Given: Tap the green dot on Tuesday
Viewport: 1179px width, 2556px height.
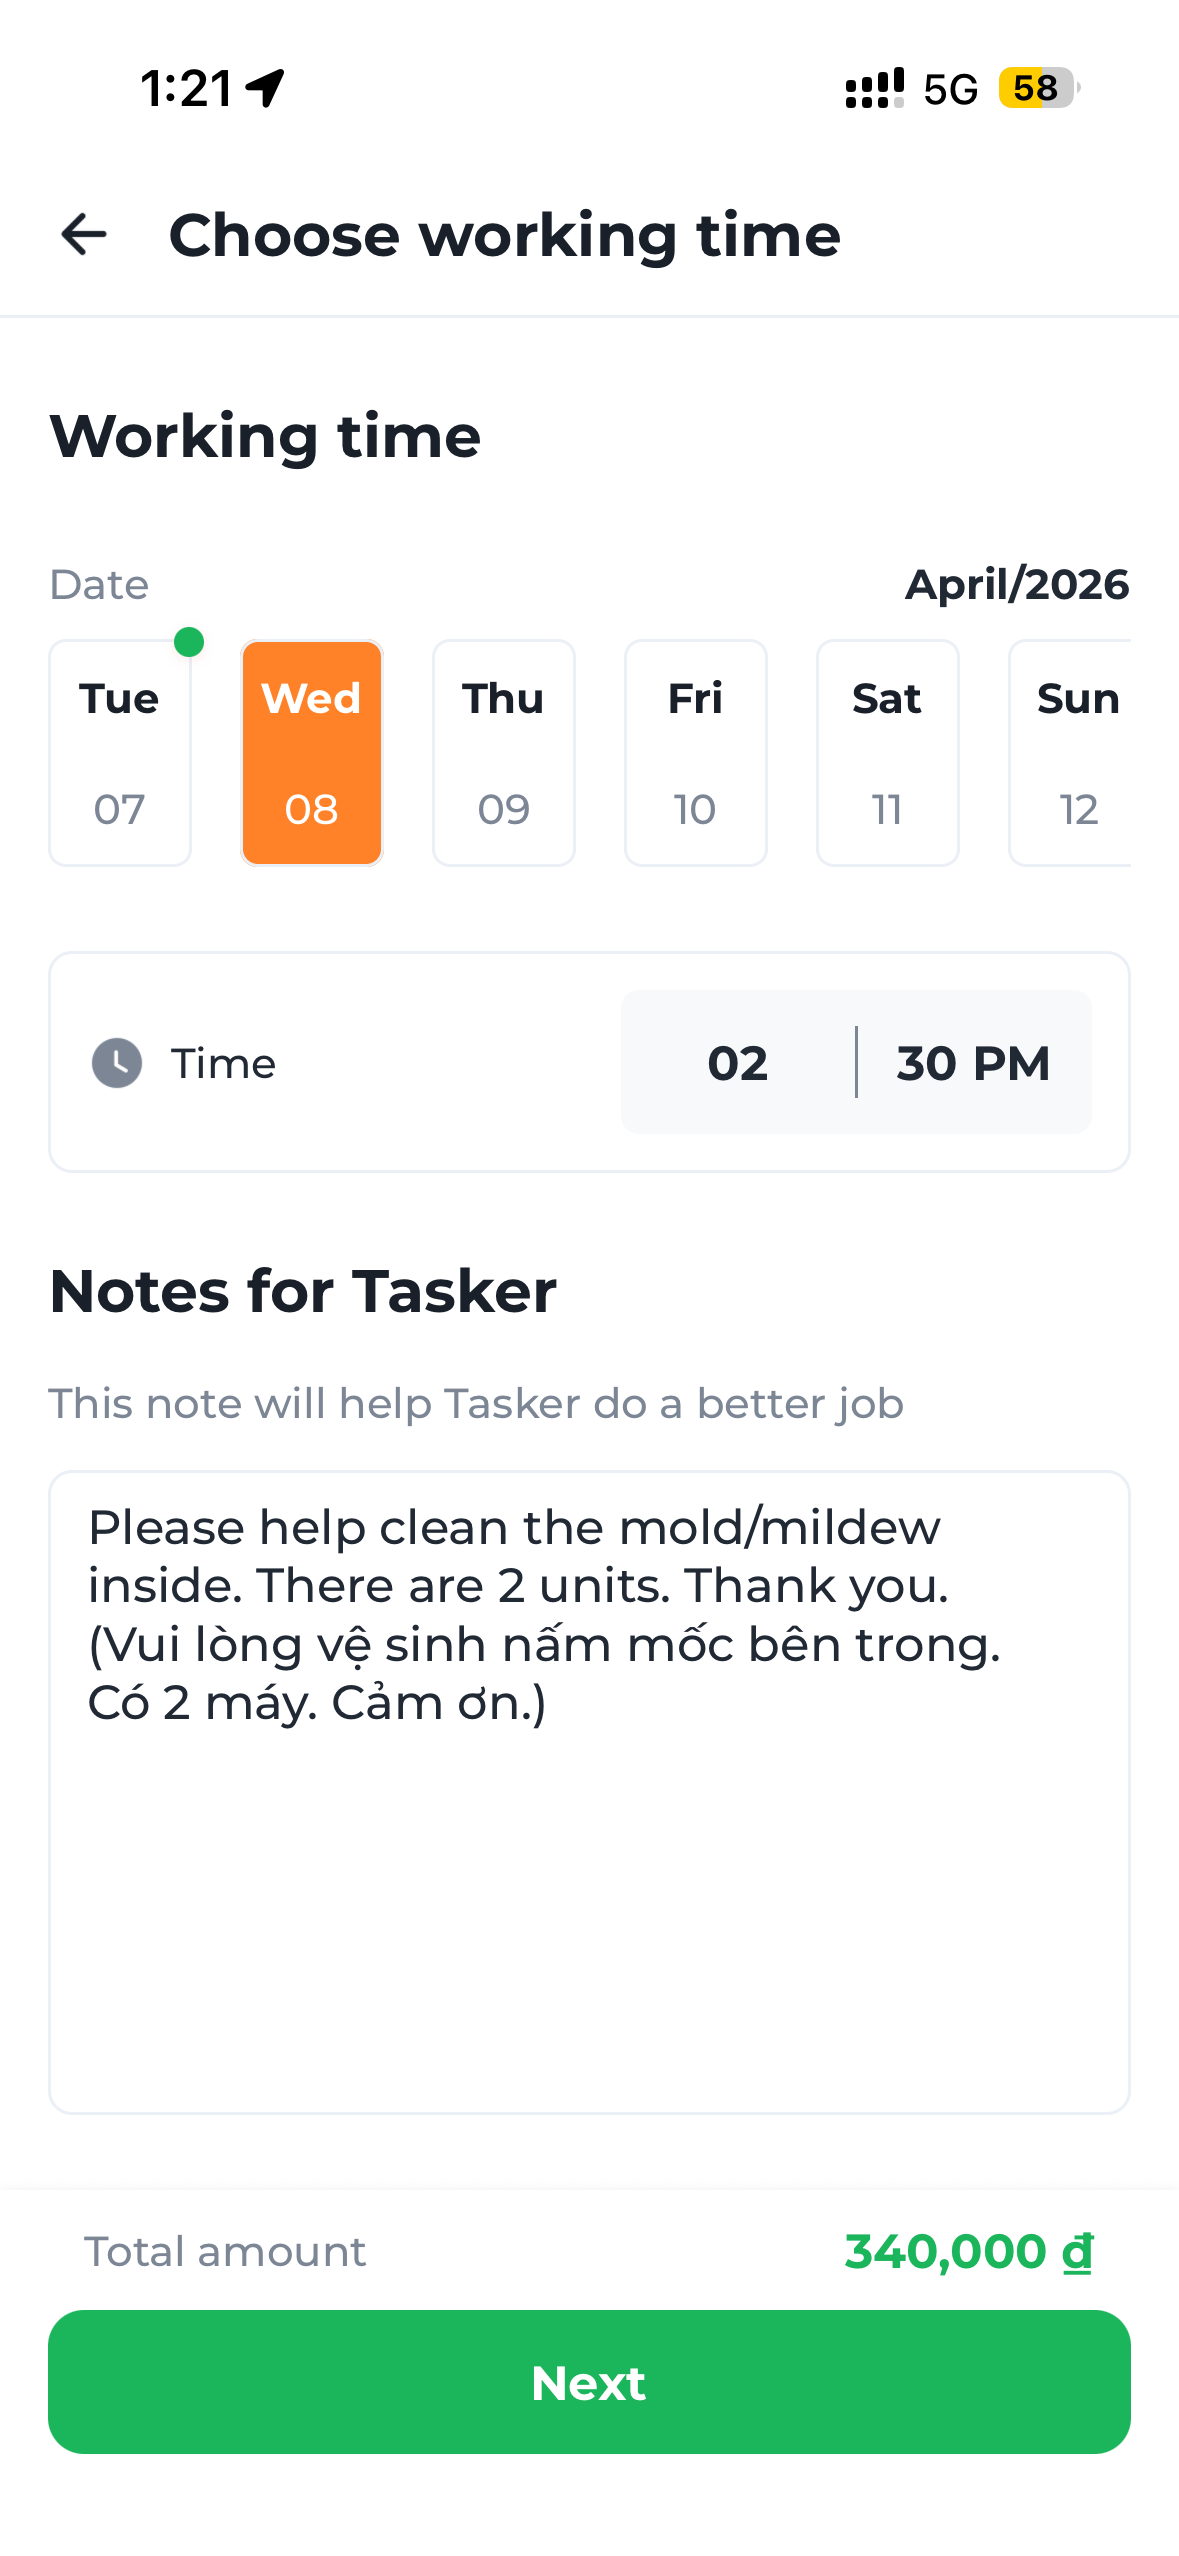Looking at the screenshot, I should pyautogui.click(x=189, y=642).
